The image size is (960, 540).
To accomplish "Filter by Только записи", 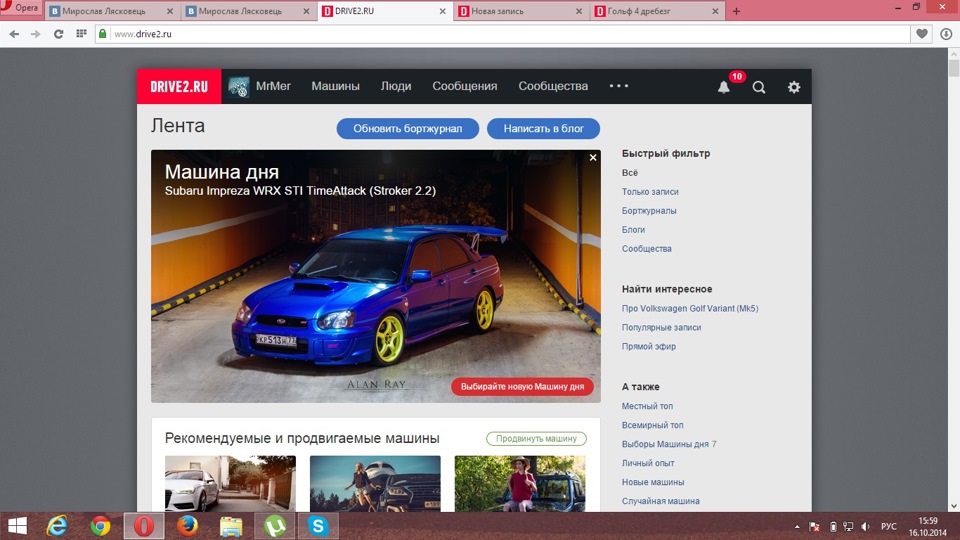I will tap(650, 192).
